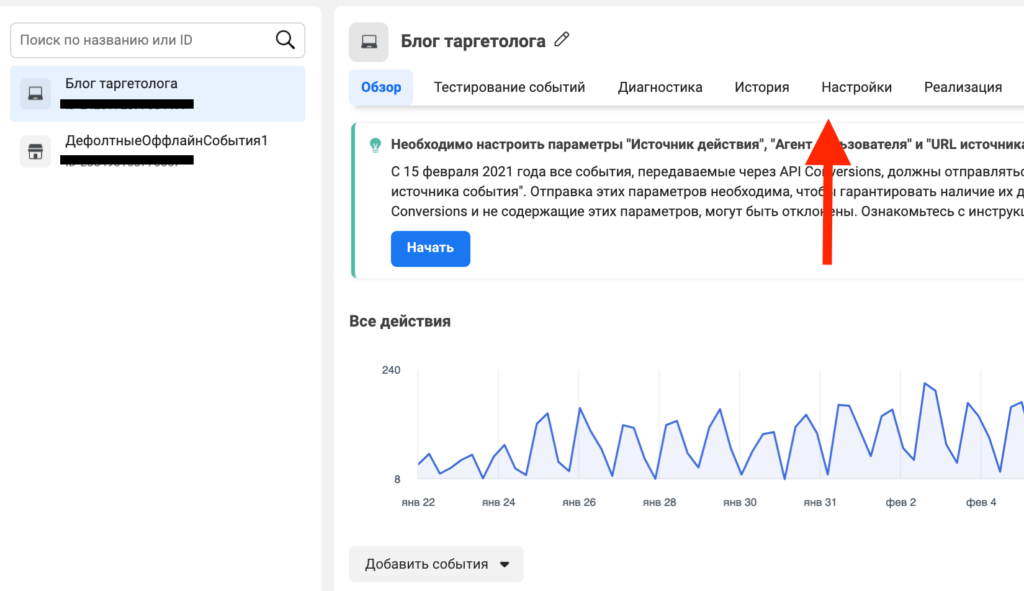Click the magnifying glass search icon
This screenshot has height=591, width=1024.
285,40
